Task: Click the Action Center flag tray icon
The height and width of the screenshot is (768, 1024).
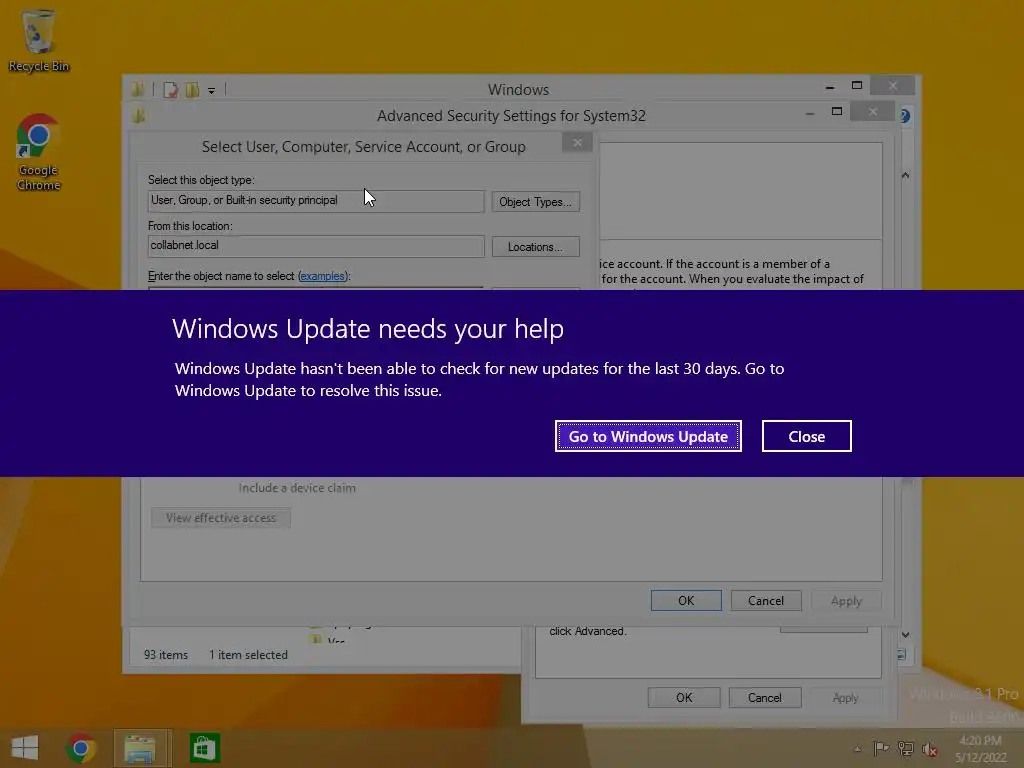Action: click(x=881, y=748)
